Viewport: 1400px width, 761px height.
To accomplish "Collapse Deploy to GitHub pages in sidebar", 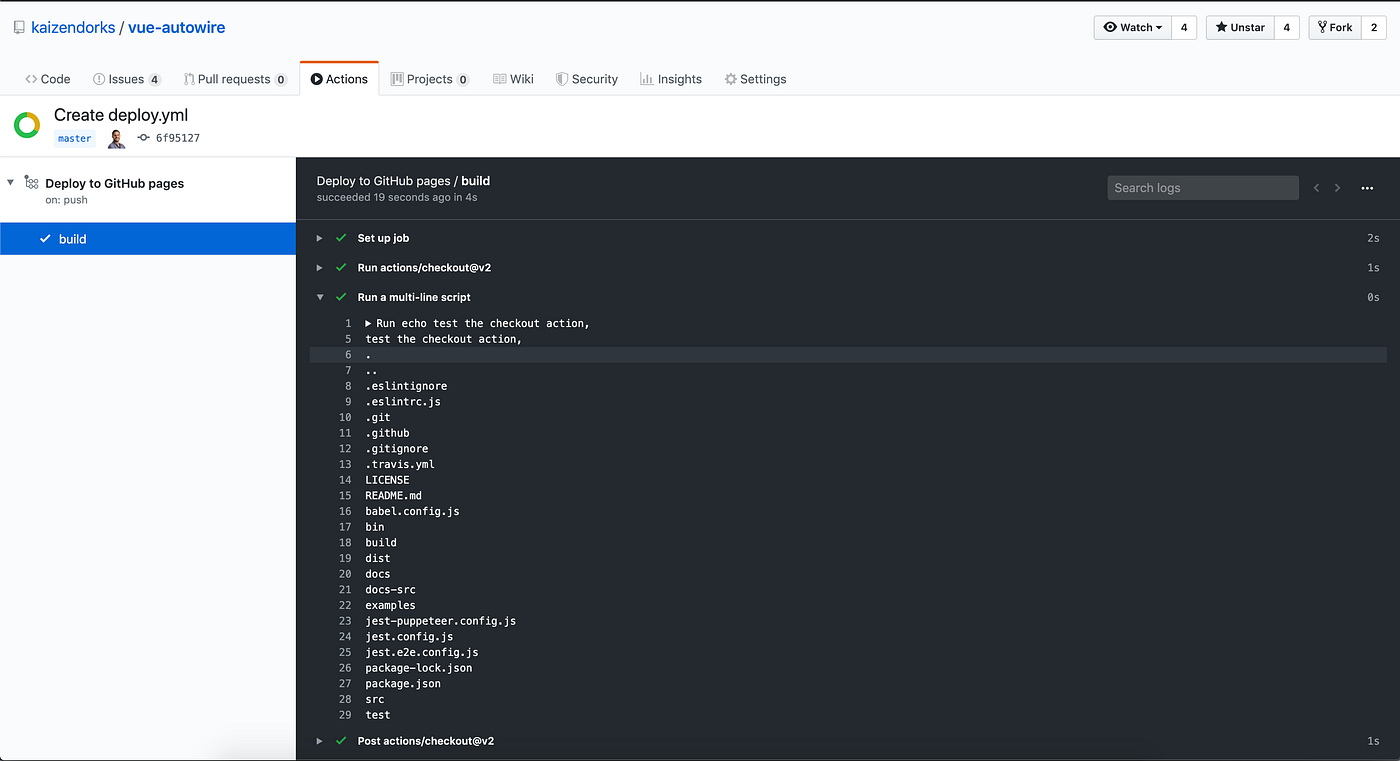I will (x=9, y=182).
